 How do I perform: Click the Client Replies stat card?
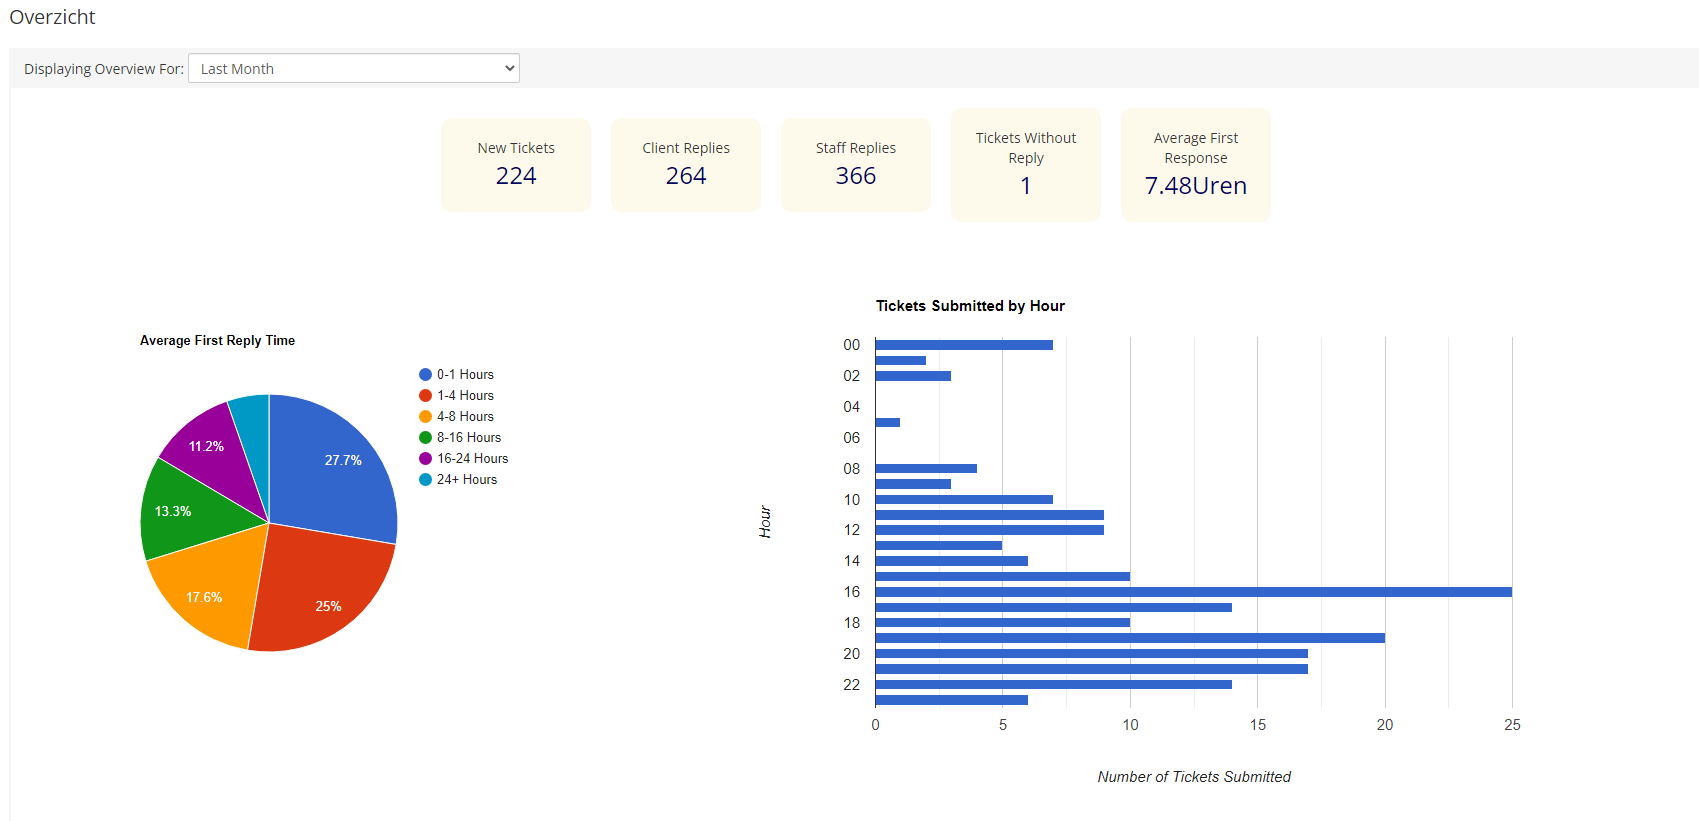(x=686, y=165)
